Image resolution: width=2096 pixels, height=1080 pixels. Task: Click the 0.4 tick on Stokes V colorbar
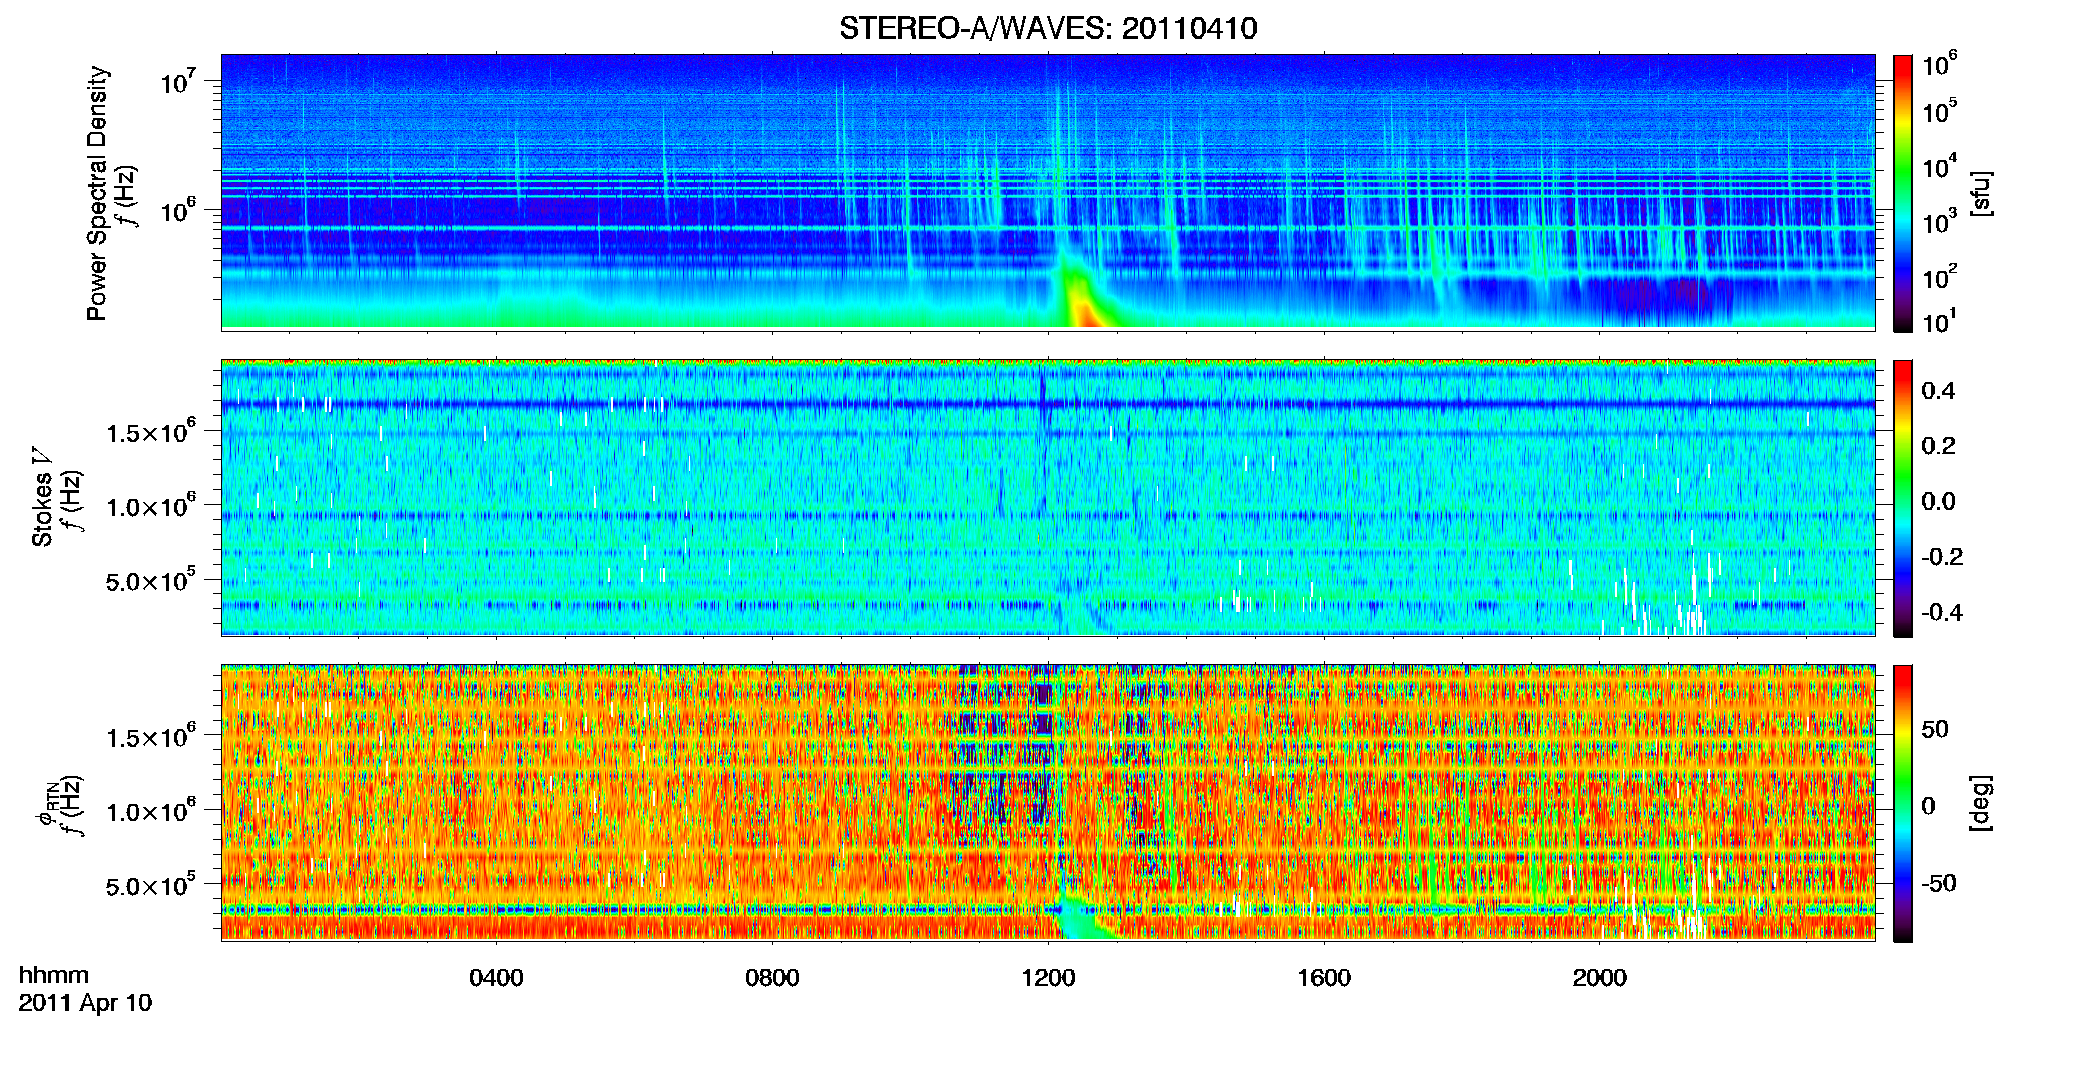(1938, 390)
